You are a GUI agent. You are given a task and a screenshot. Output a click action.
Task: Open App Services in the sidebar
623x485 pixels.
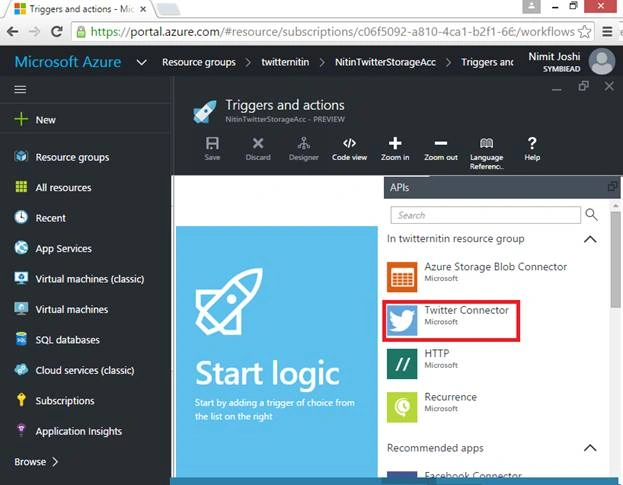64,249
